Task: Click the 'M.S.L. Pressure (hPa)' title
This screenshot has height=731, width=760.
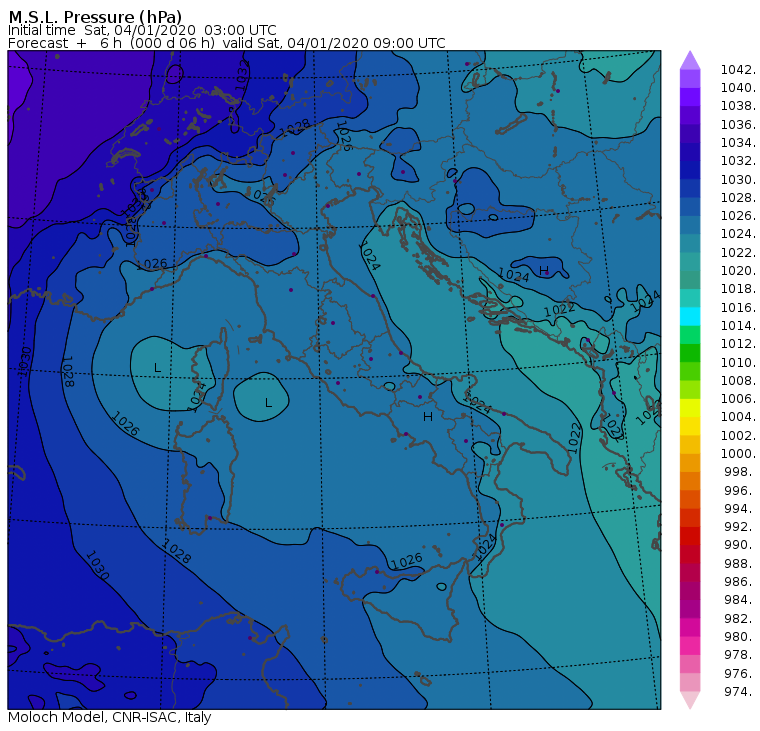Action: pyautogui.click(x=95, y=17)
